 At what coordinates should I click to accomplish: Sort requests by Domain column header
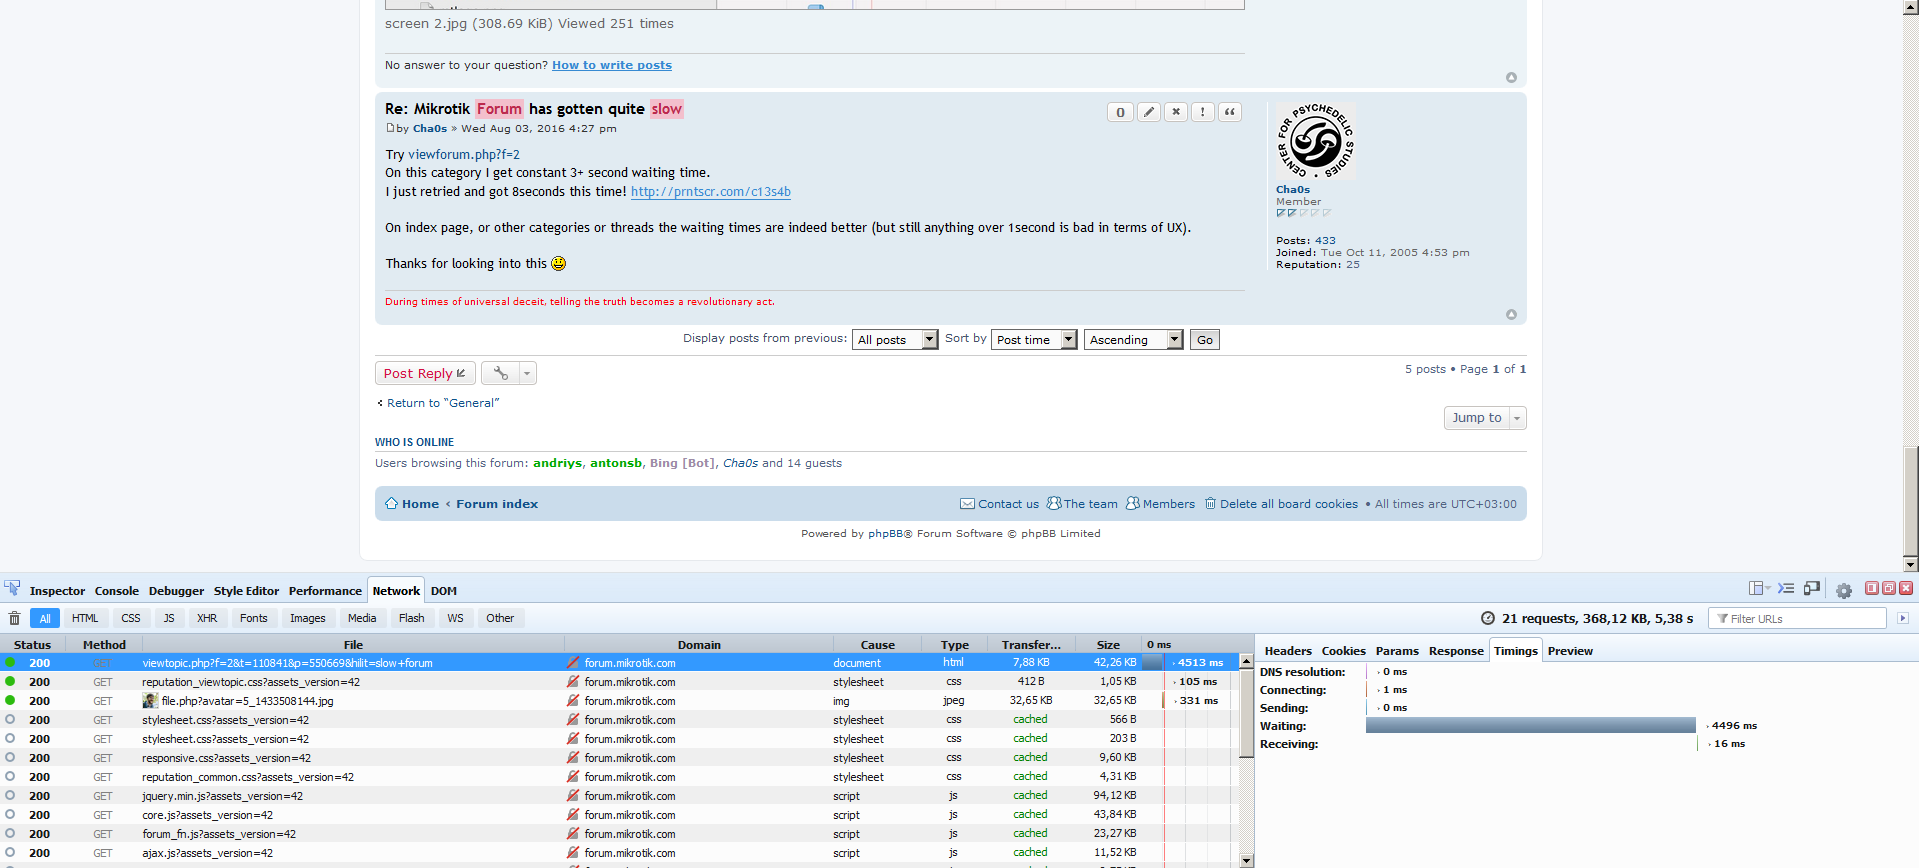[699, 645]
